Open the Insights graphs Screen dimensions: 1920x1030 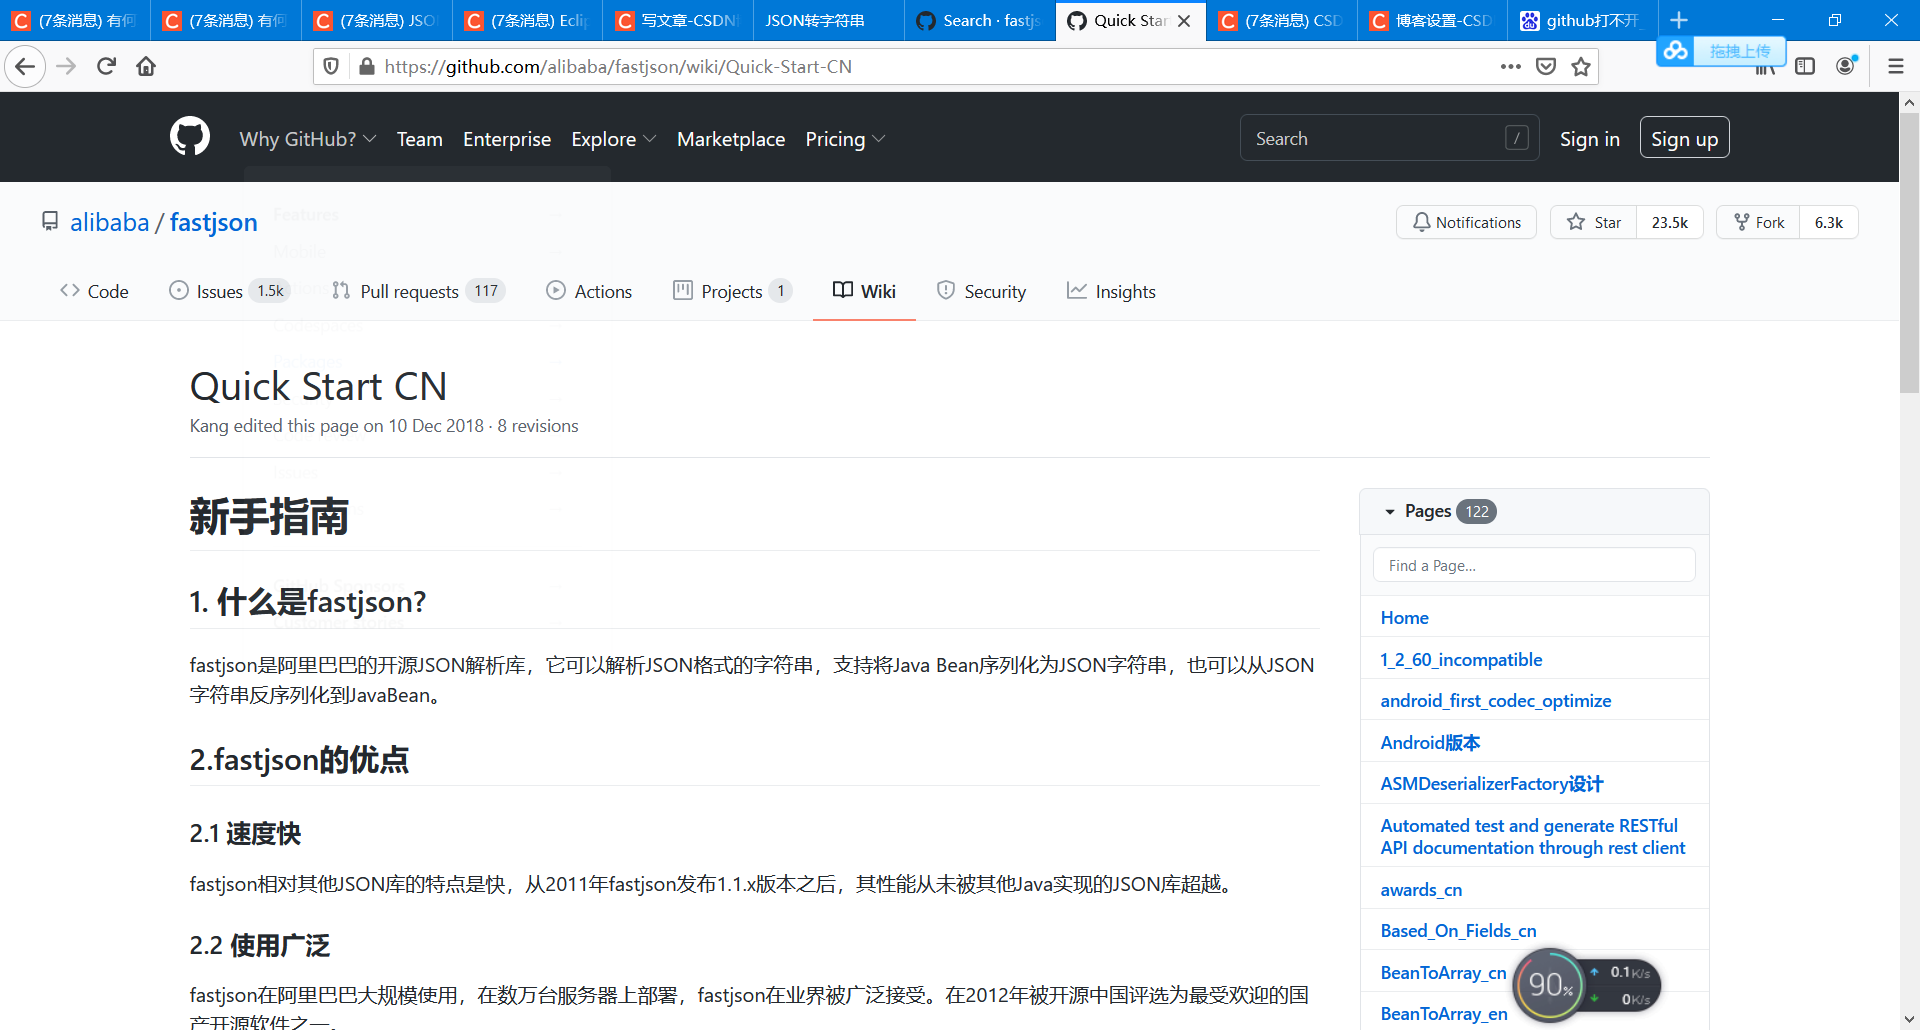coord(1112,291)
